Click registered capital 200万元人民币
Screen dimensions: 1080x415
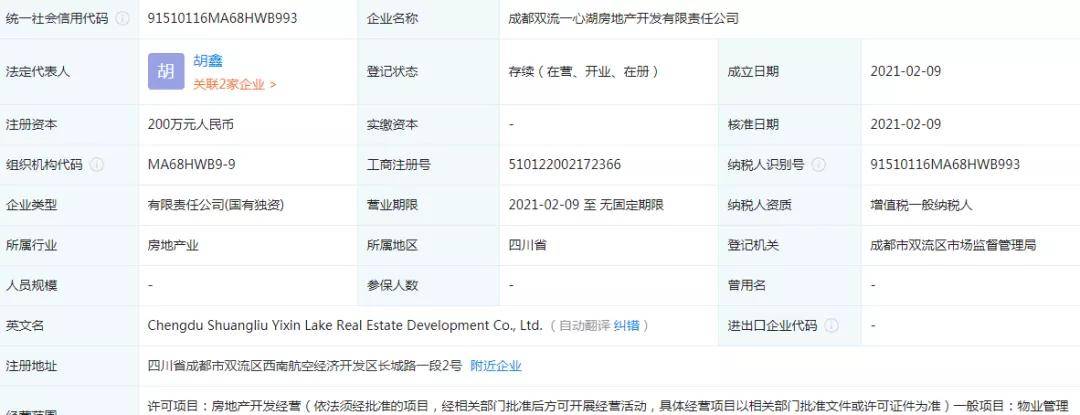tap(191, 125)
